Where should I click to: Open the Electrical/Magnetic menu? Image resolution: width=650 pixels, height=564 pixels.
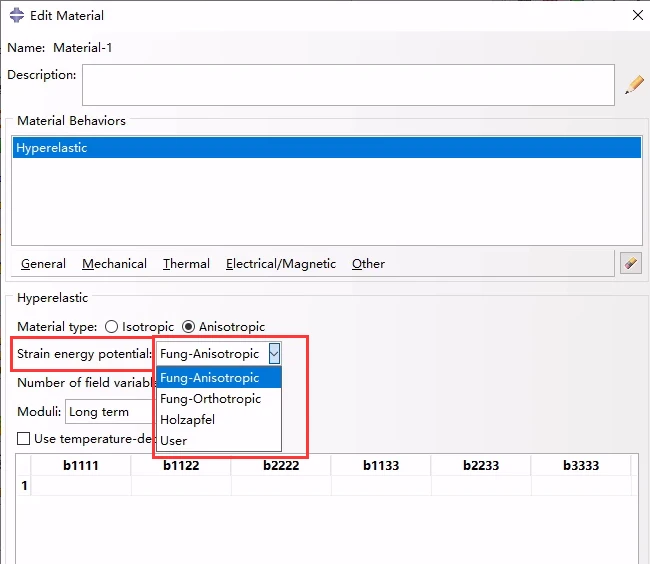point(280,264)
